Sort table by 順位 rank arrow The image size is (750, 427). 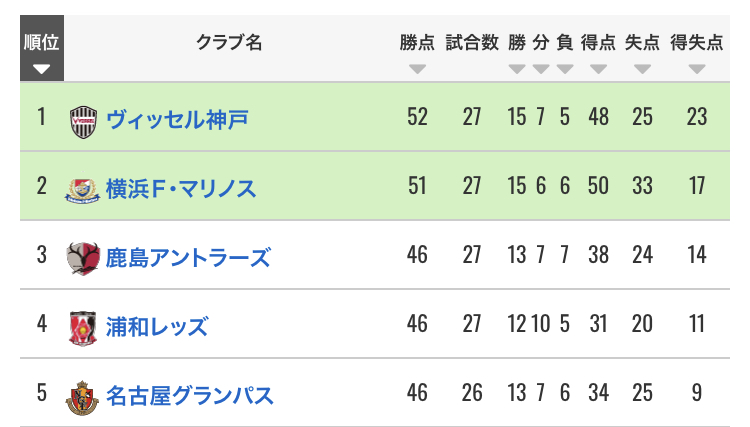point(42,69)
